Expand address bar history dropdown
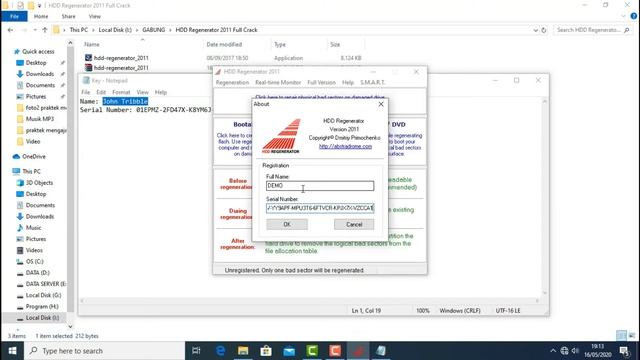640x360 pixels. pos(536,30)
